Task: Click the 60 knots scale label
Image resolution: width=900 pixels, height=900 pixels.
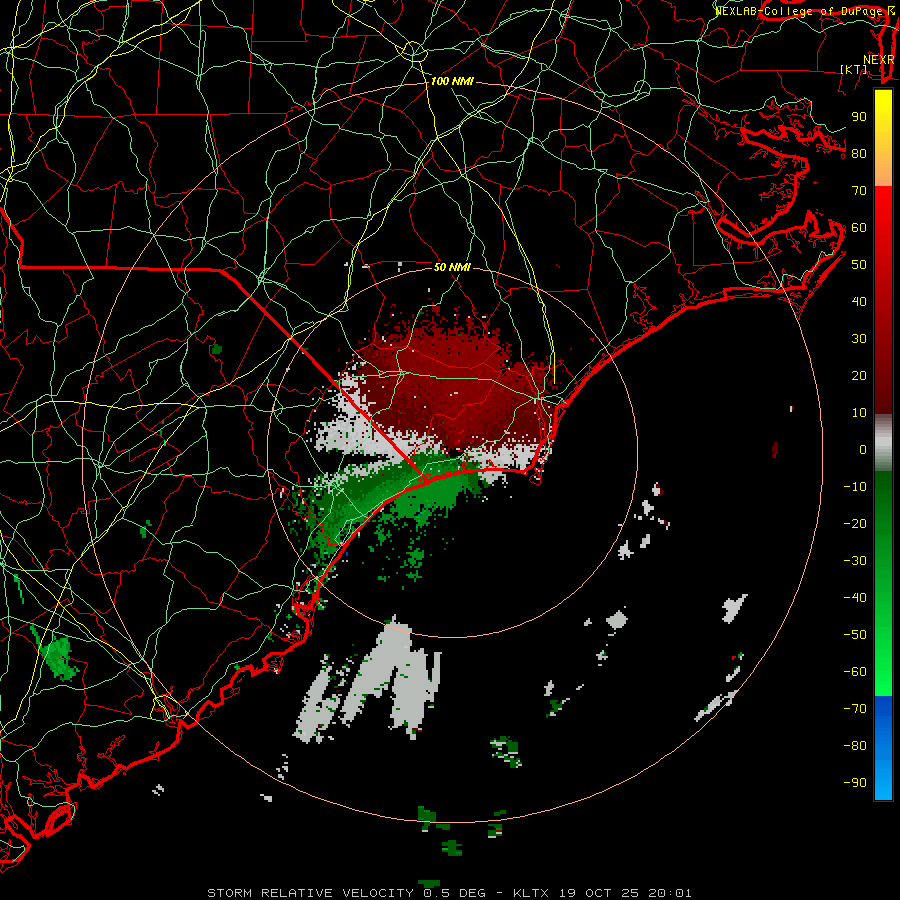Action: coord(859,228)
